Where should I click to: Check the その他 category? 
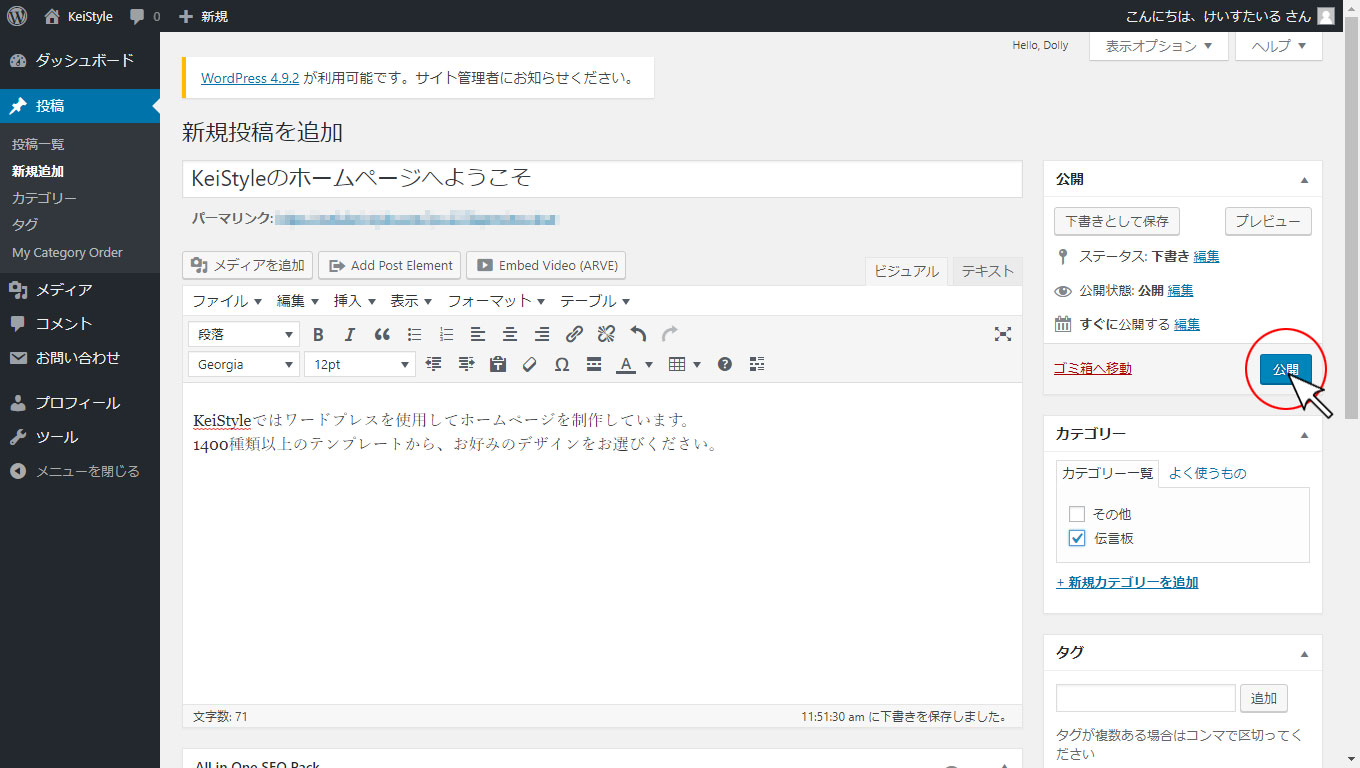[1077, 514]
